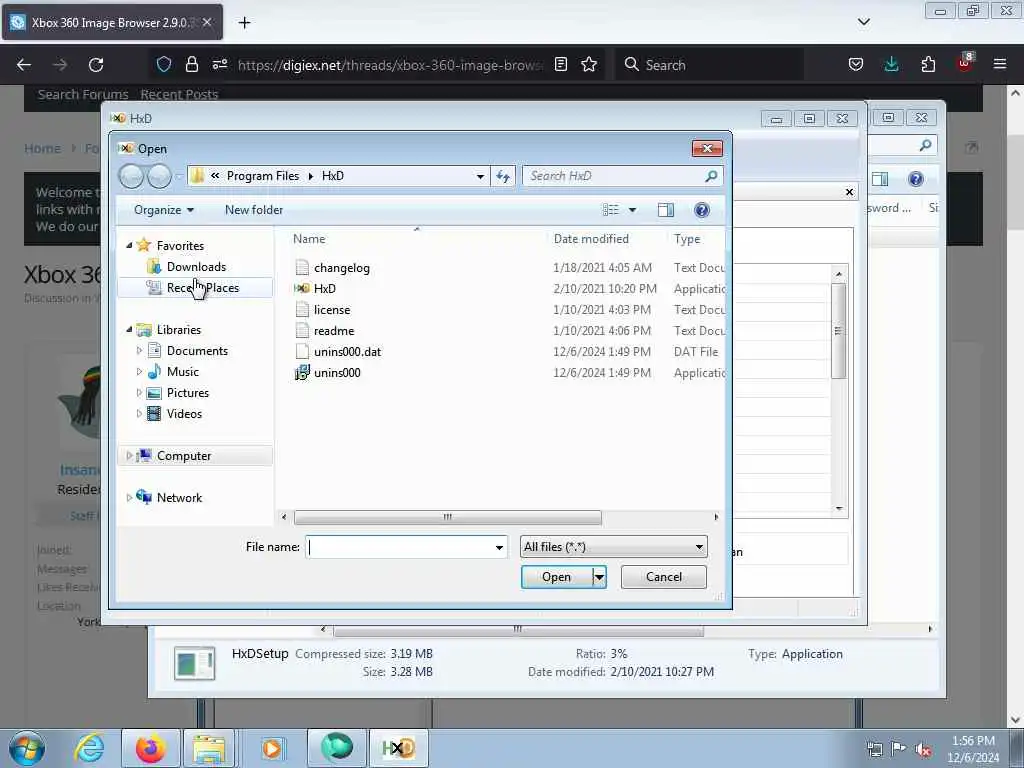The height and width of the screenshot is (768, 1024).
Task: Select Computer in the navigation pane
Action: pyautogui.click(x=184, y=456)
